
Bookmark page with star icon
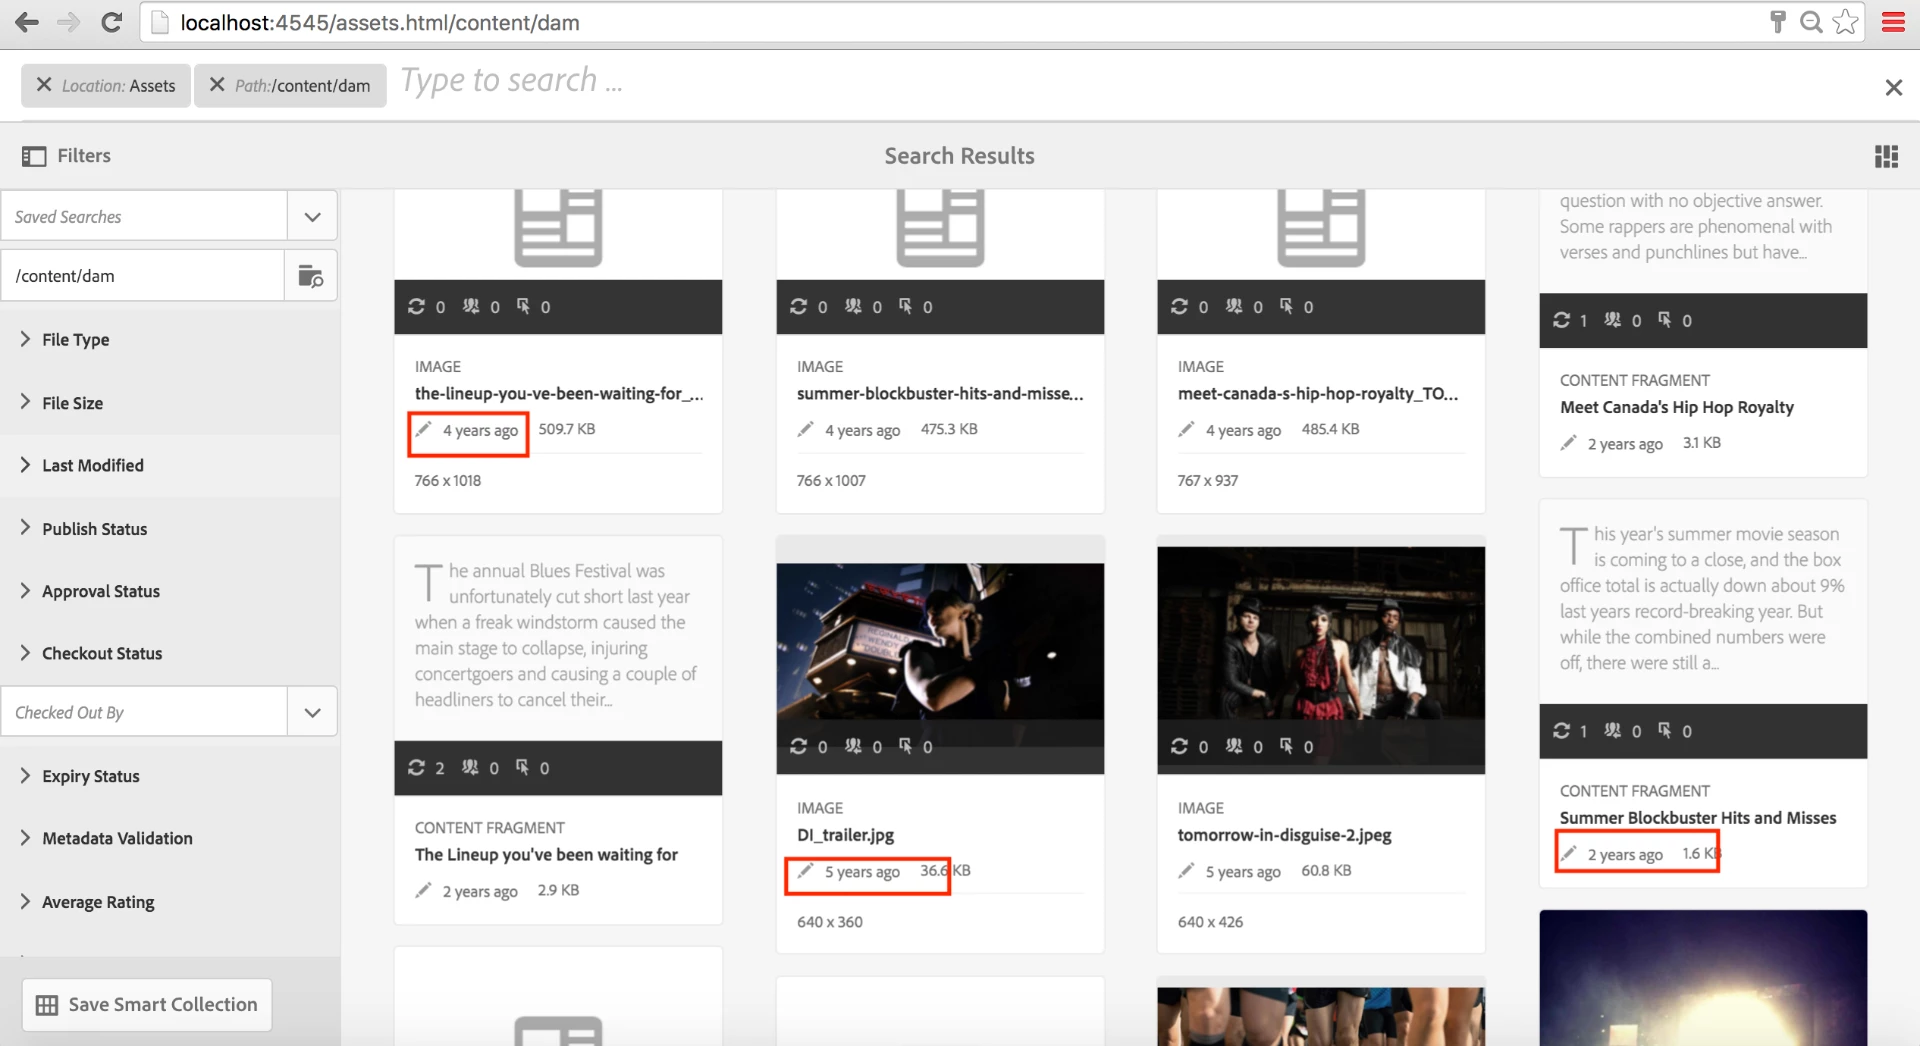(1846, 22)
